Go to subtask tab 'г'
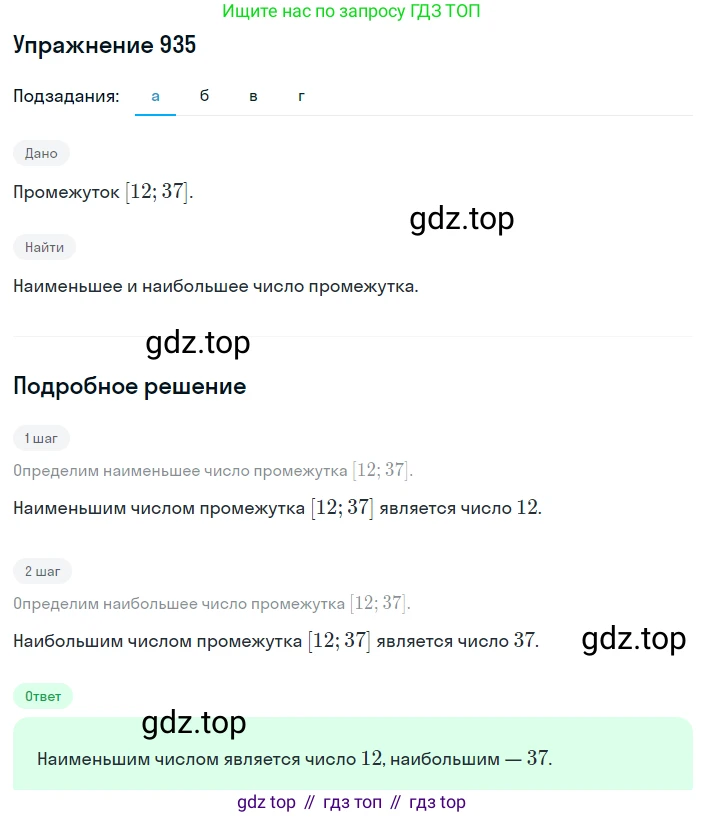Viewport: 705px width, 817px height. pyautogui.click(x=301, y=96)
